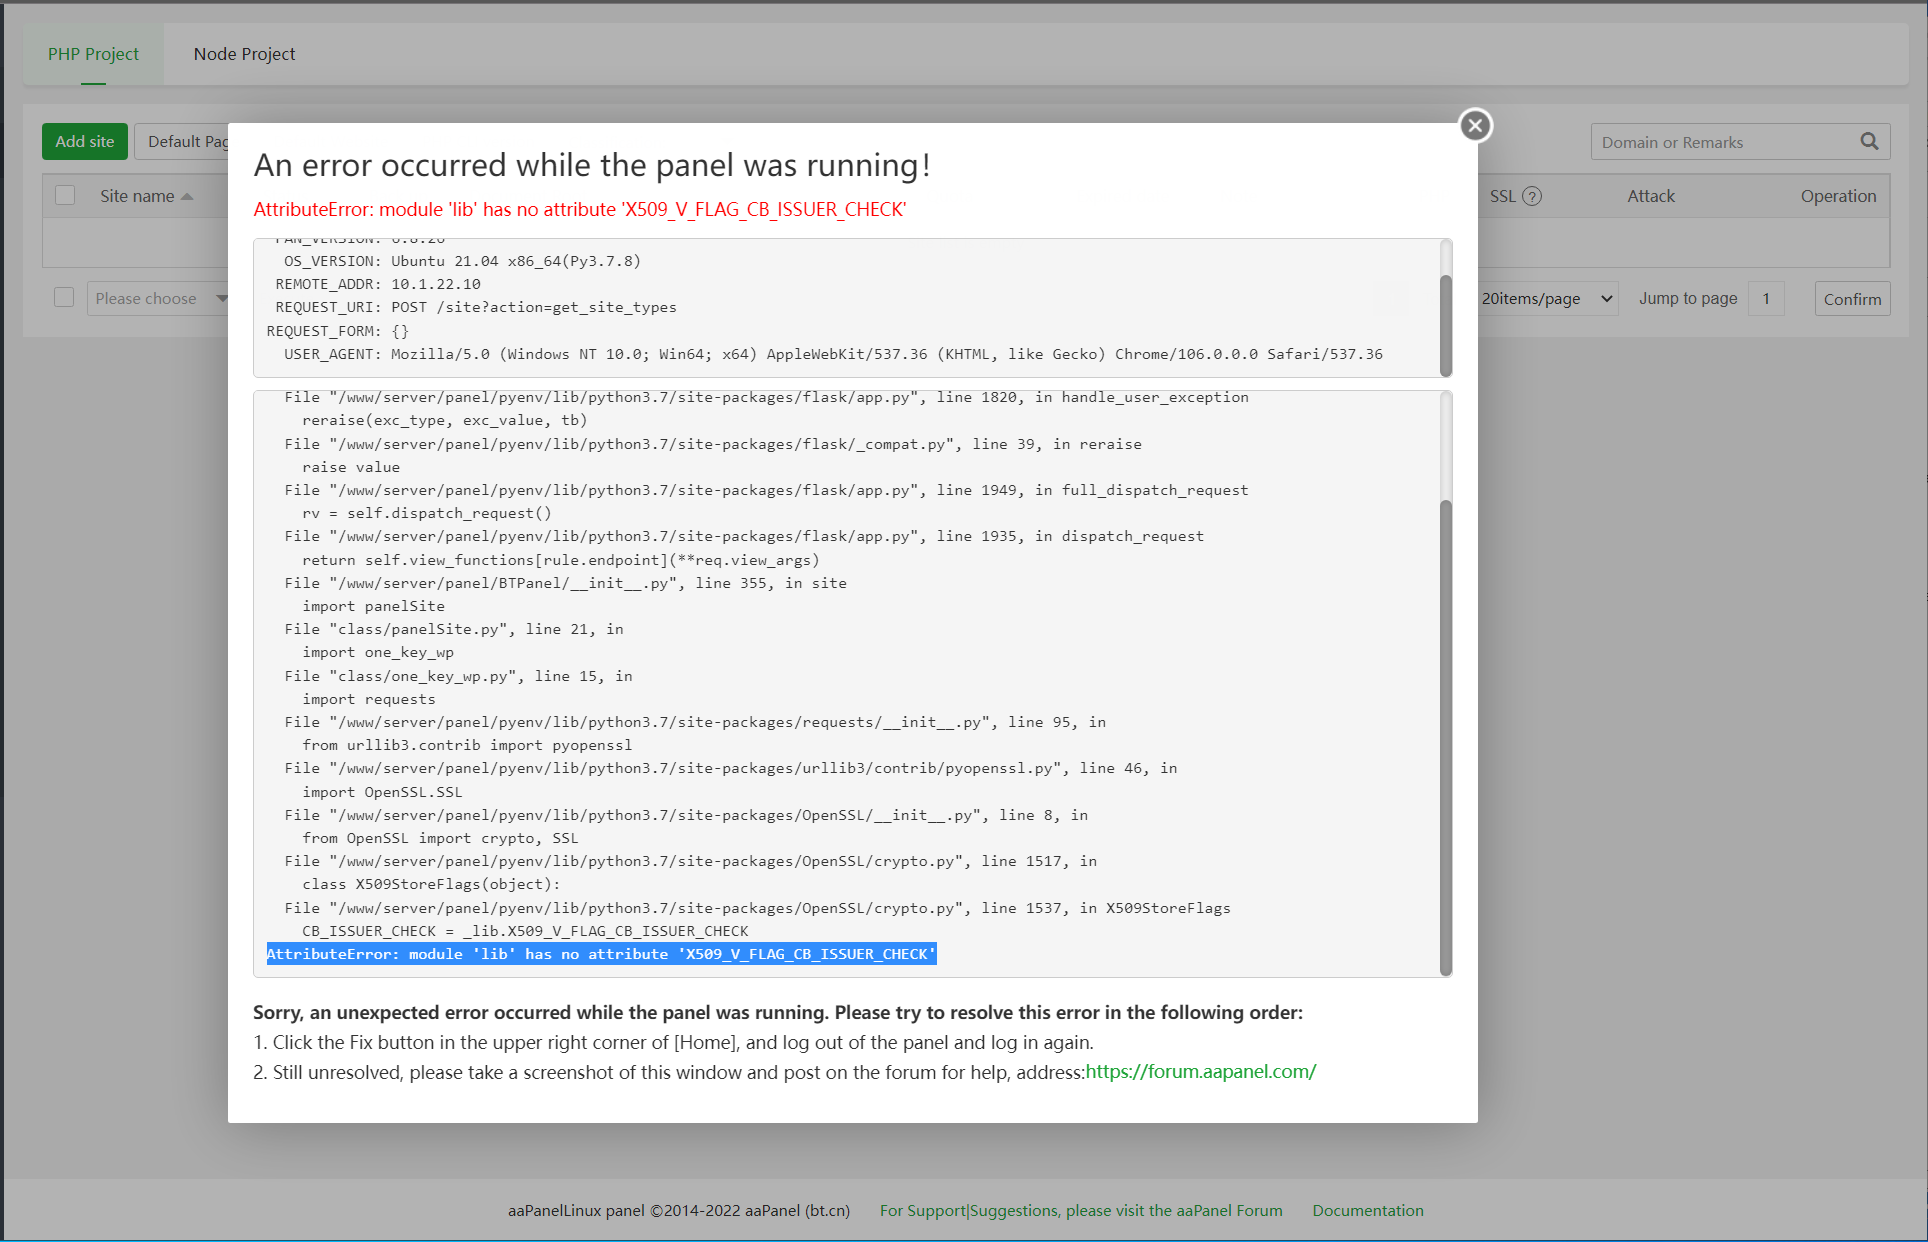Screen dimensions: 1928x1242
Task: Click the Add site button
Action: (85, 142)
